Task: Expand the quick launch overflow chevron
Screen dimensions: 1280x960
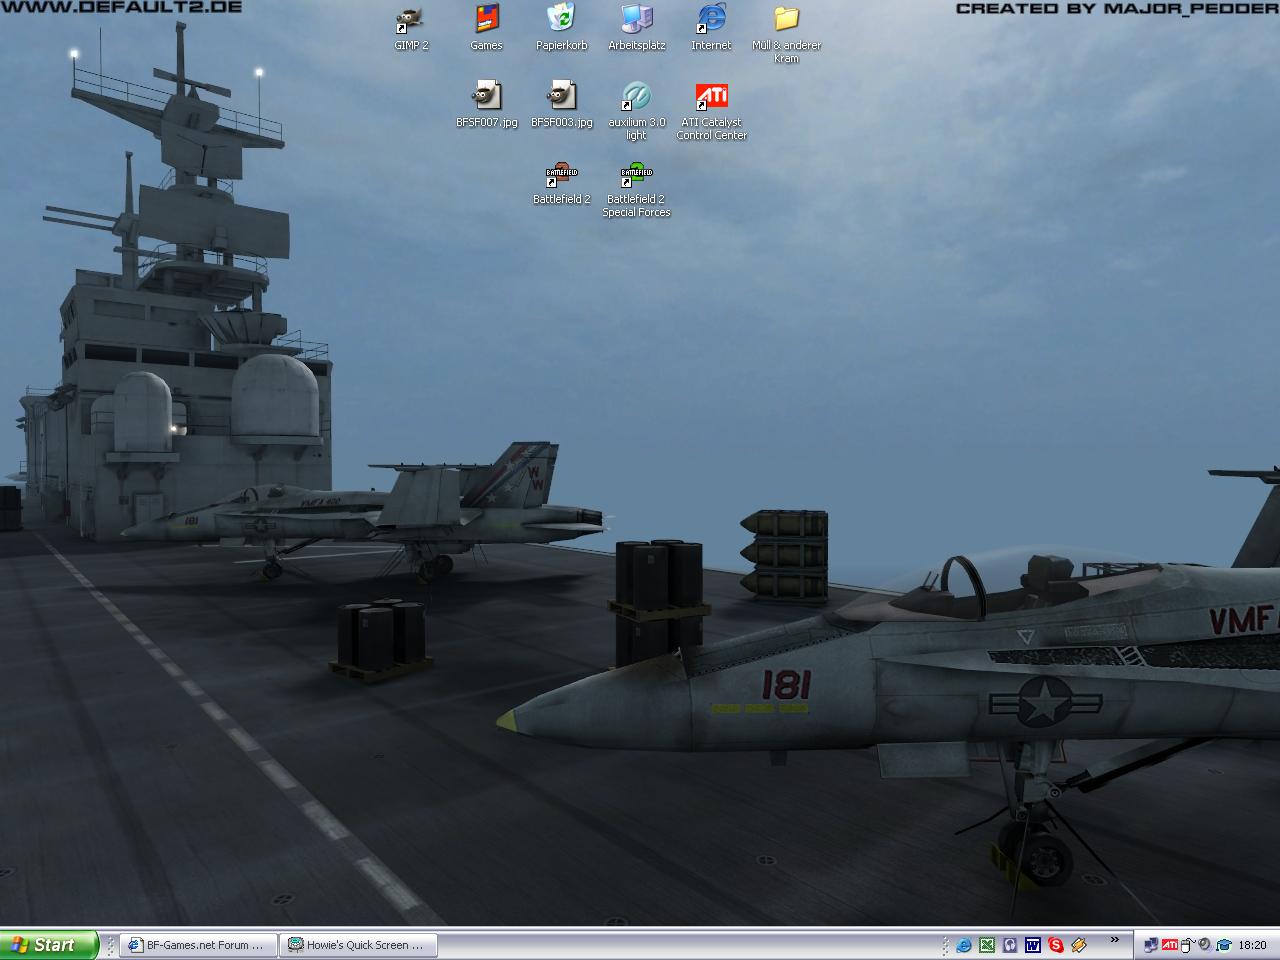Action: (x=1114, y=940)
